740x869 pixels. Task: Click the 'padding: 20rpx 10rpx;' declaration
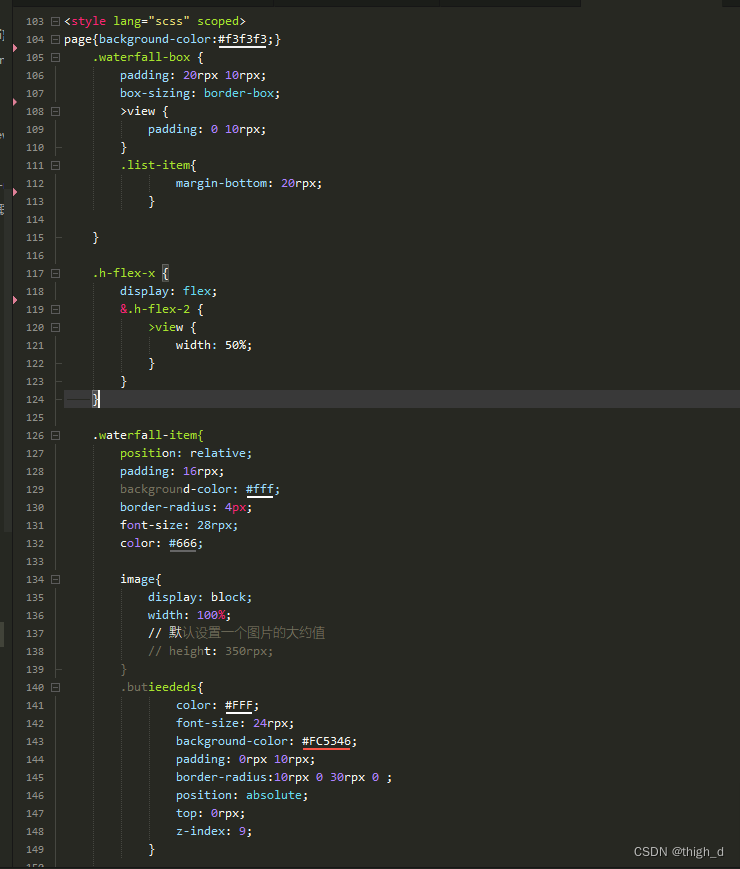coord(193,75)
